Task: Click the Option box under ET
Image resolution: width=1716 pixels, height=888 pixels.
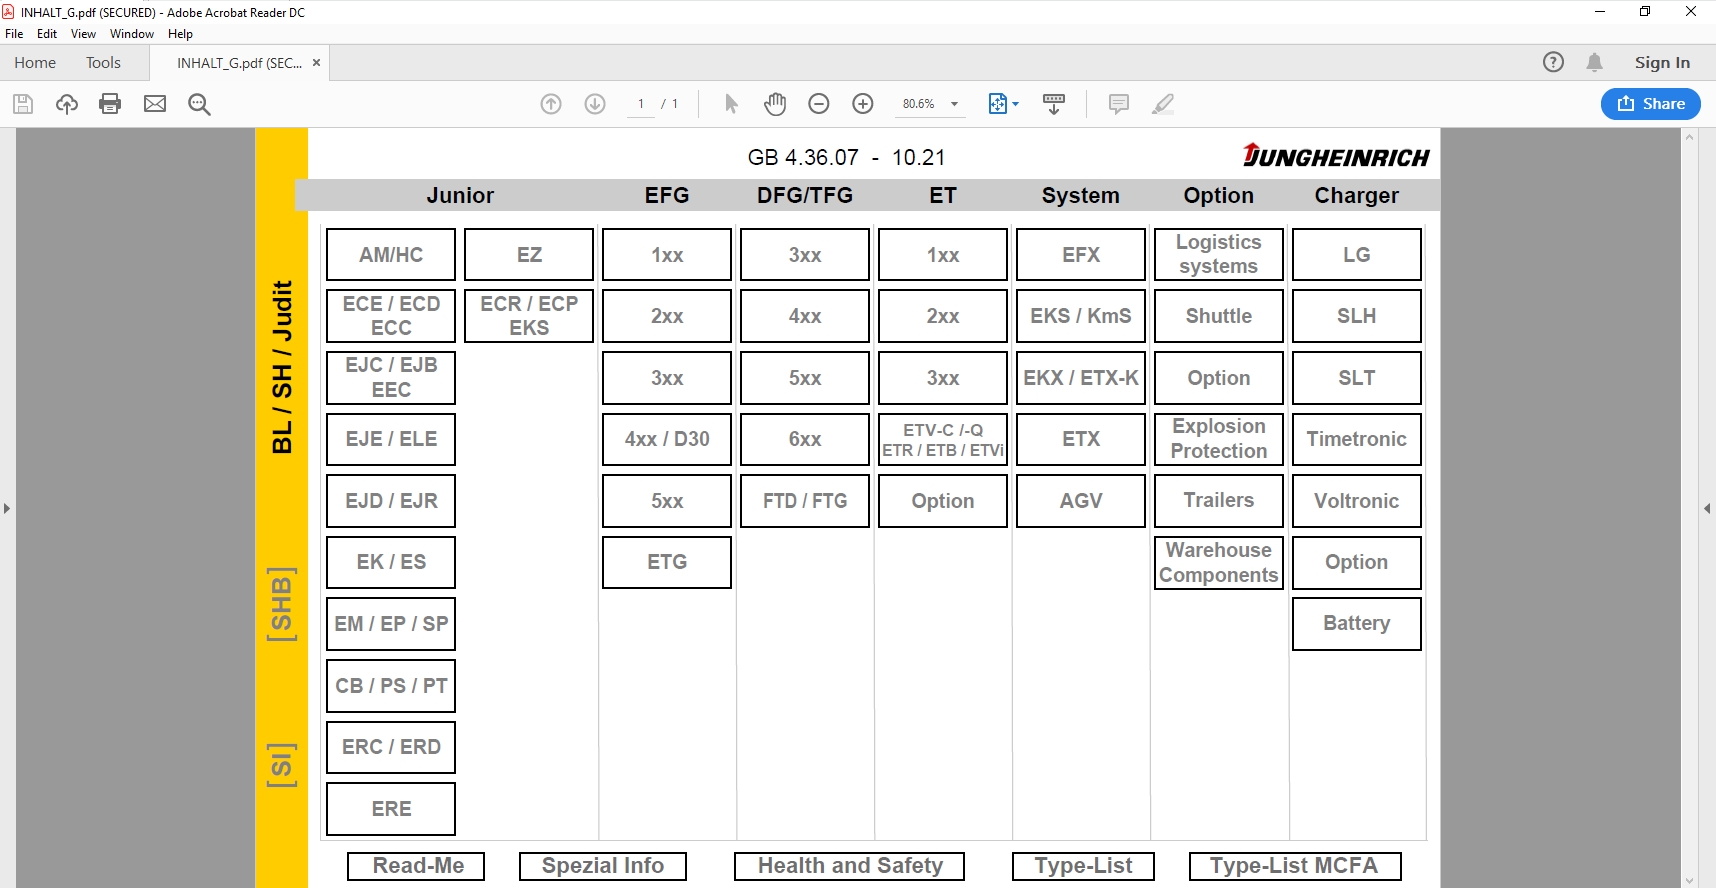Action: 943,501
